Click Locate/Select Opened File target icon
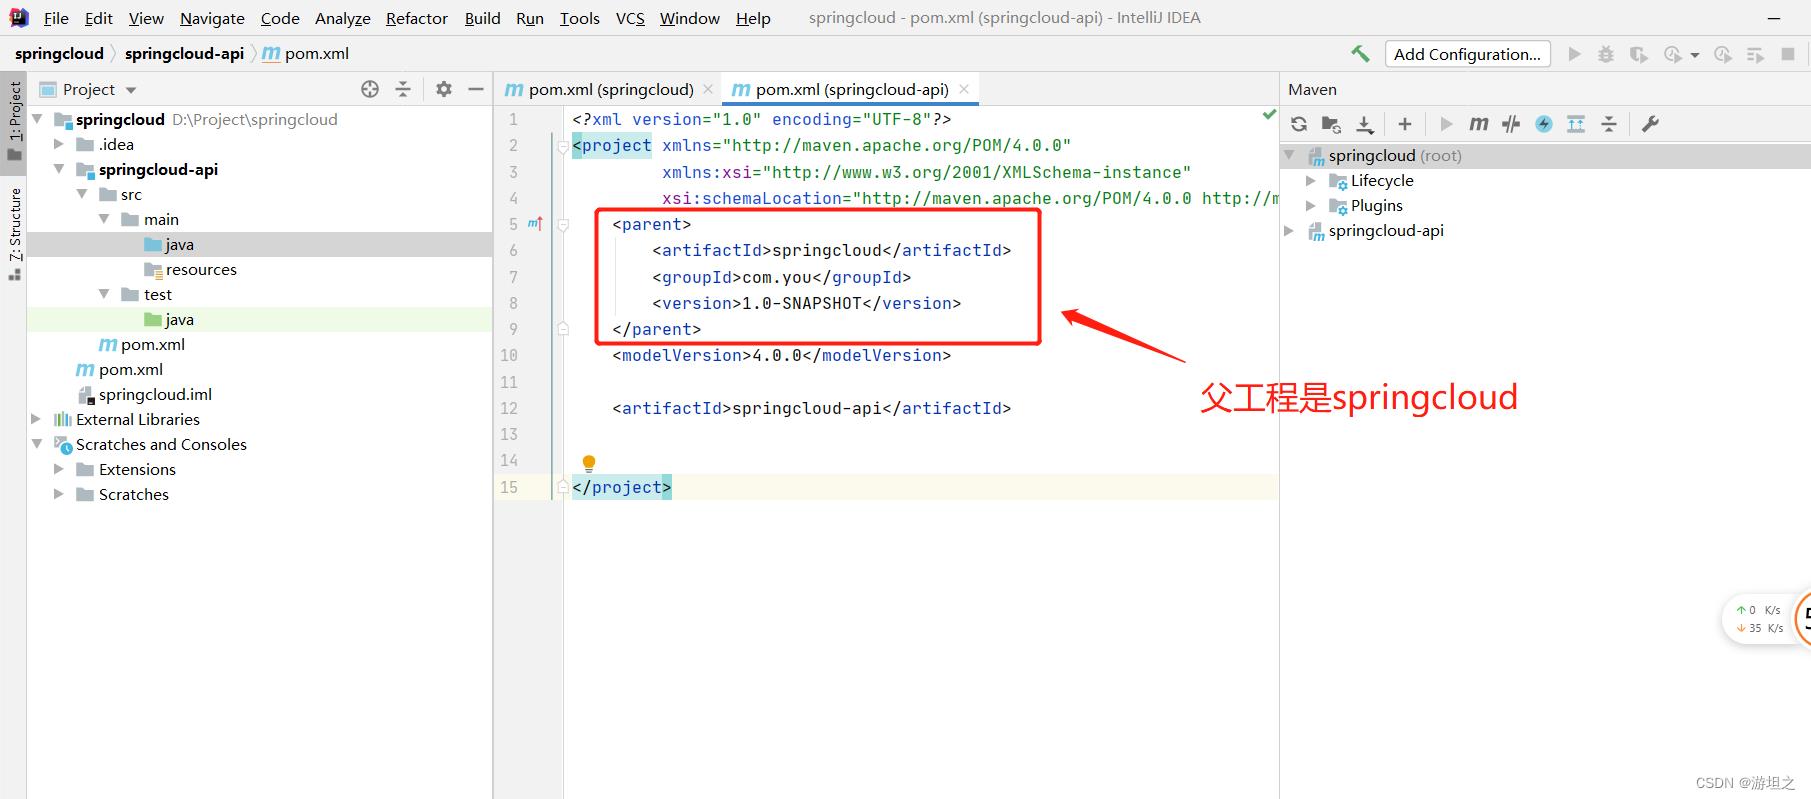The height and width of the screenshot is (799, 1811). point(370,89)
